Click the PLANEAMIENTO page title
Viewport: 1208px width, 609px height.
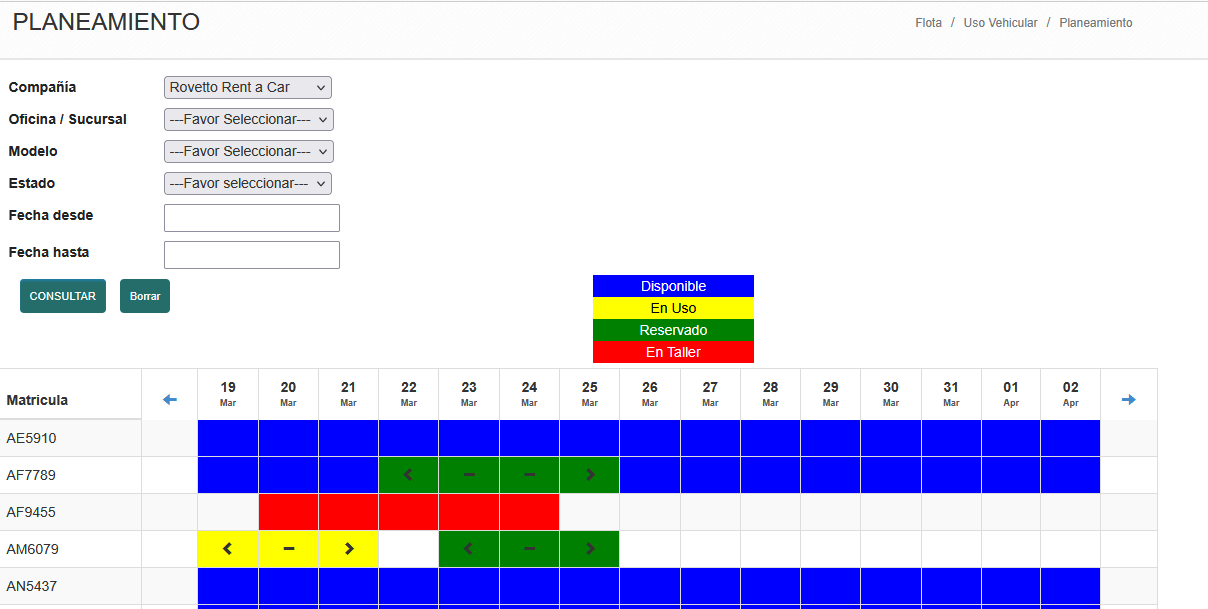click(x=106, y=22)
